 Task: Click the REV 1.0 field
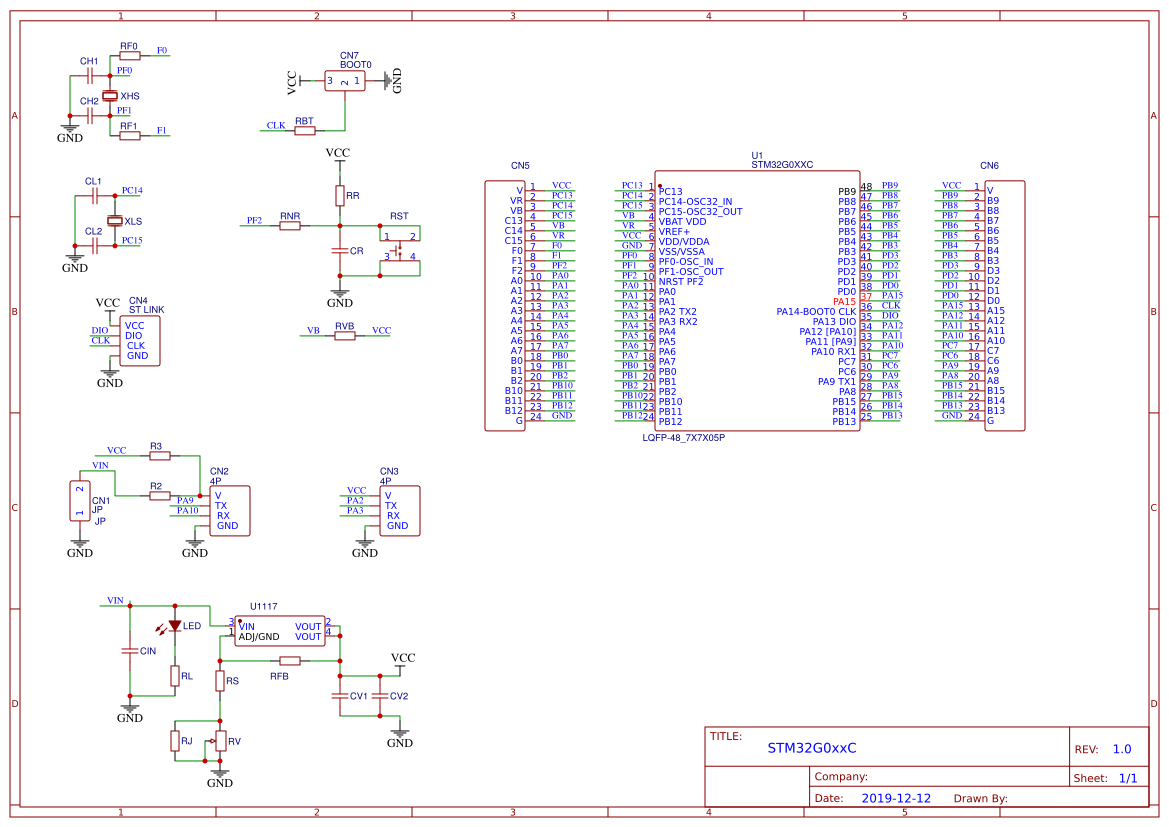[x=1122, y=749]
